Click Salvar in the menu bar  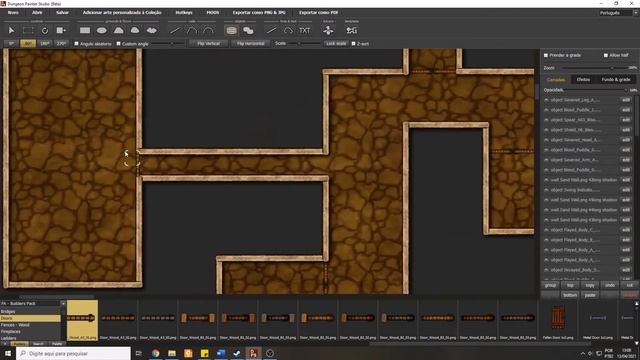point(62,13)
